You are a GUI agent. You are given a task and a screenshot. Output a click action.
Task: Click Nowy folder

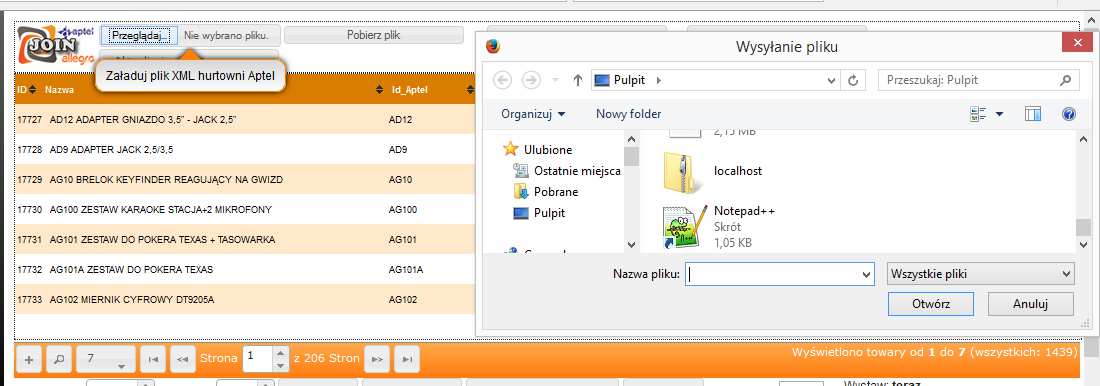pyautogui.click(x=629, y=114)
